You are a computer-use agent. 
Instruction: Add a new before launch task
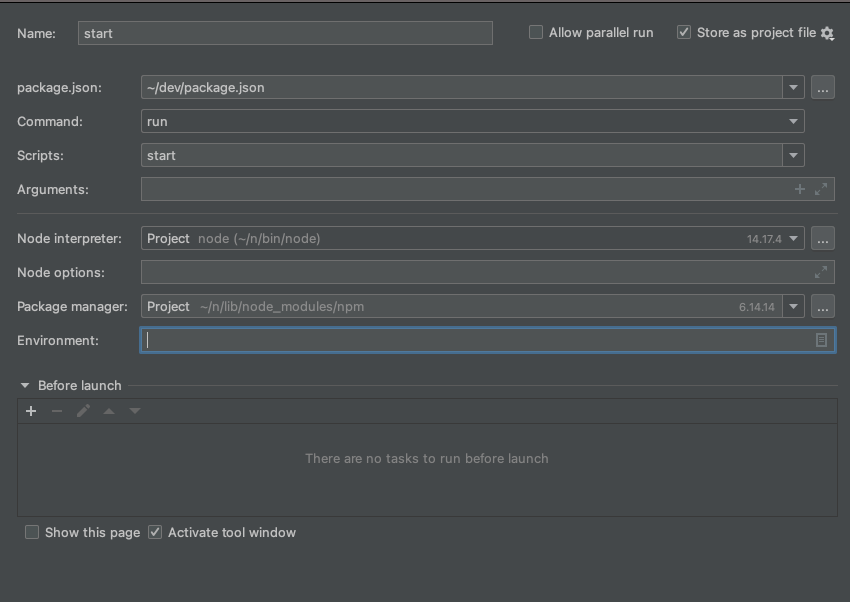point(31,411)
